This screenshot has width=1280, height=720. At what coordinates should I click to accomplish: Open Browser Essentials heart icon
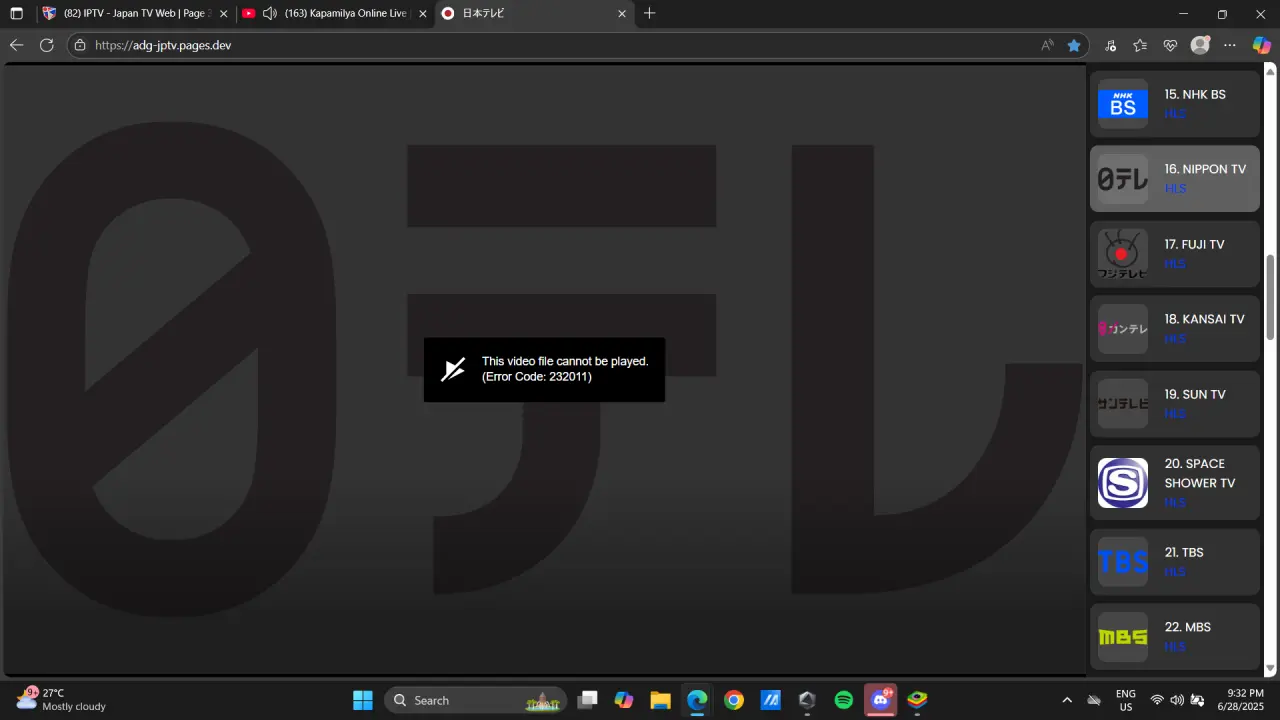(x=1170, y=45)
